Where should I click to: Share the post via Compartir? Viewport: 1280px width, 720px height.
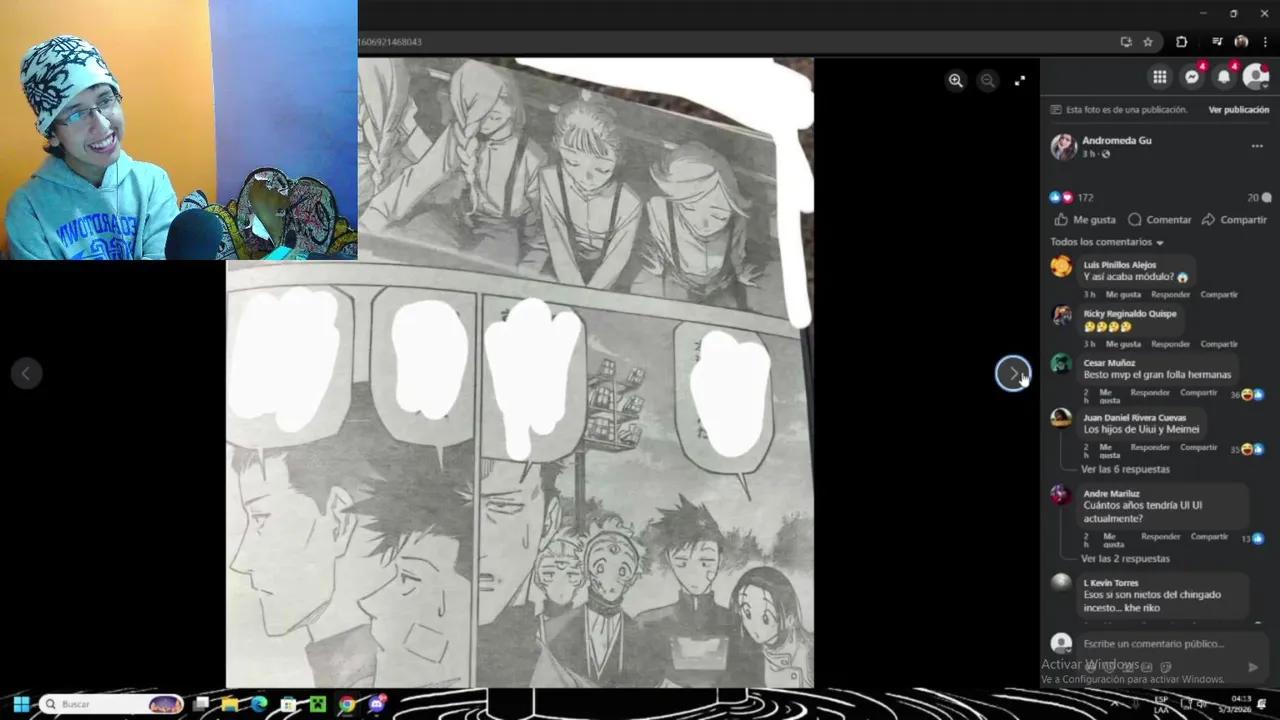(1234, 220)
